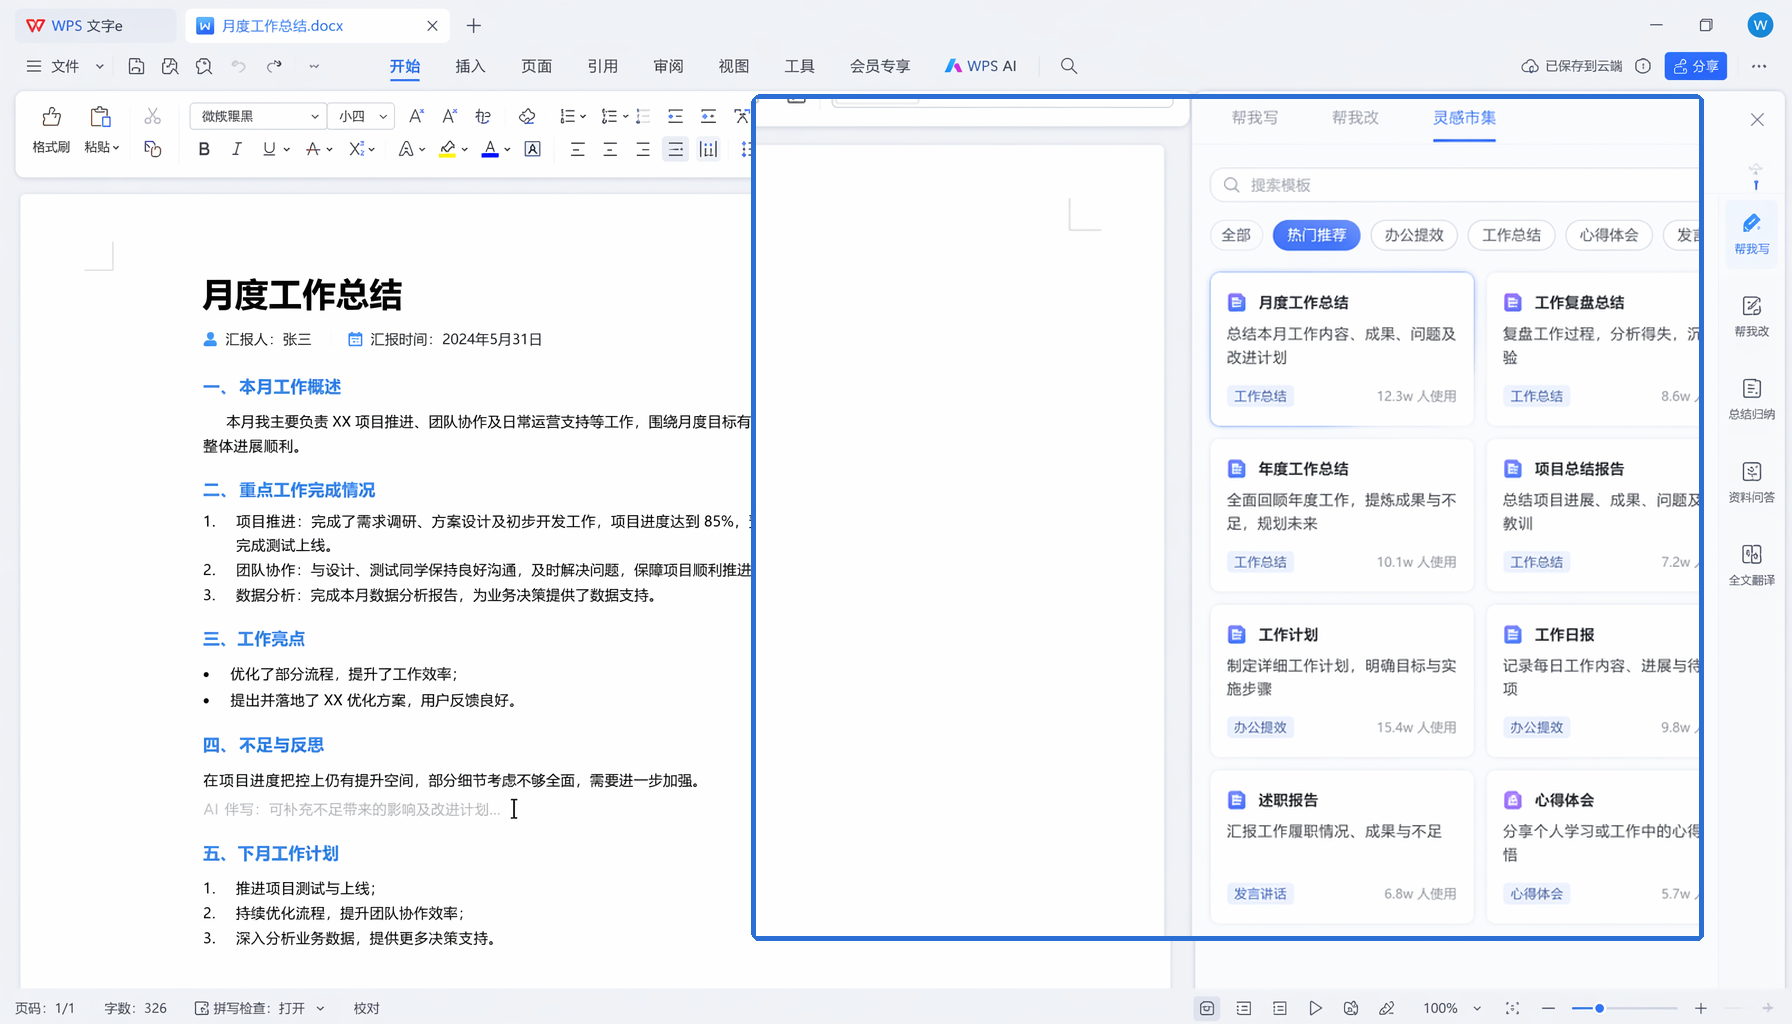Toggle italic formatting
Image resolution: width=1792 pixels, height=1024 pixels.
236,149
